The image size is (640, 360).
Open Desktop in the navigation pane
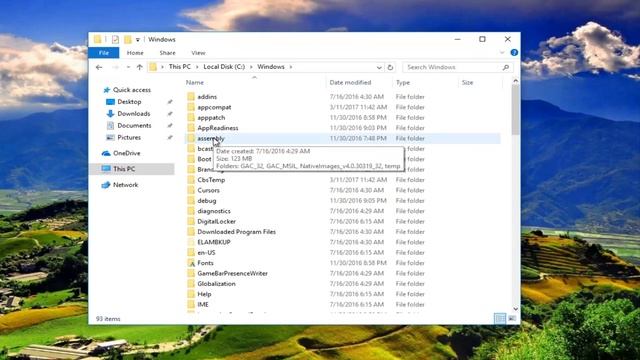(x=129, y=102)
